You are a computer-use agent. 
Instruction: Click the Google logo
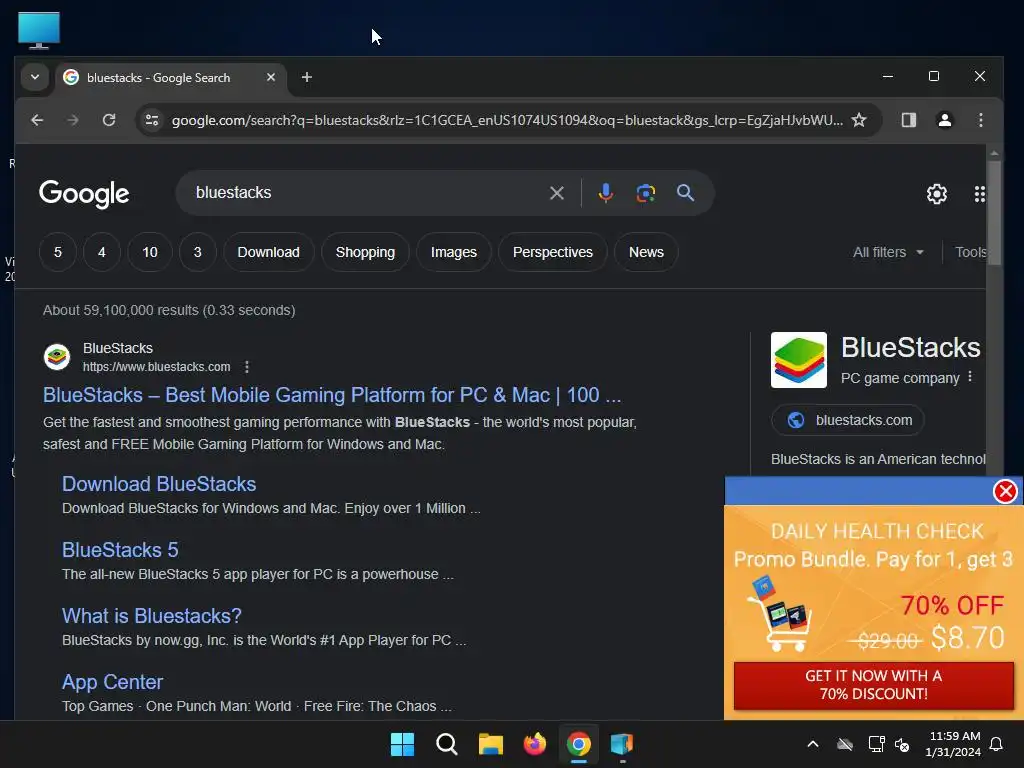click(84, 194)
